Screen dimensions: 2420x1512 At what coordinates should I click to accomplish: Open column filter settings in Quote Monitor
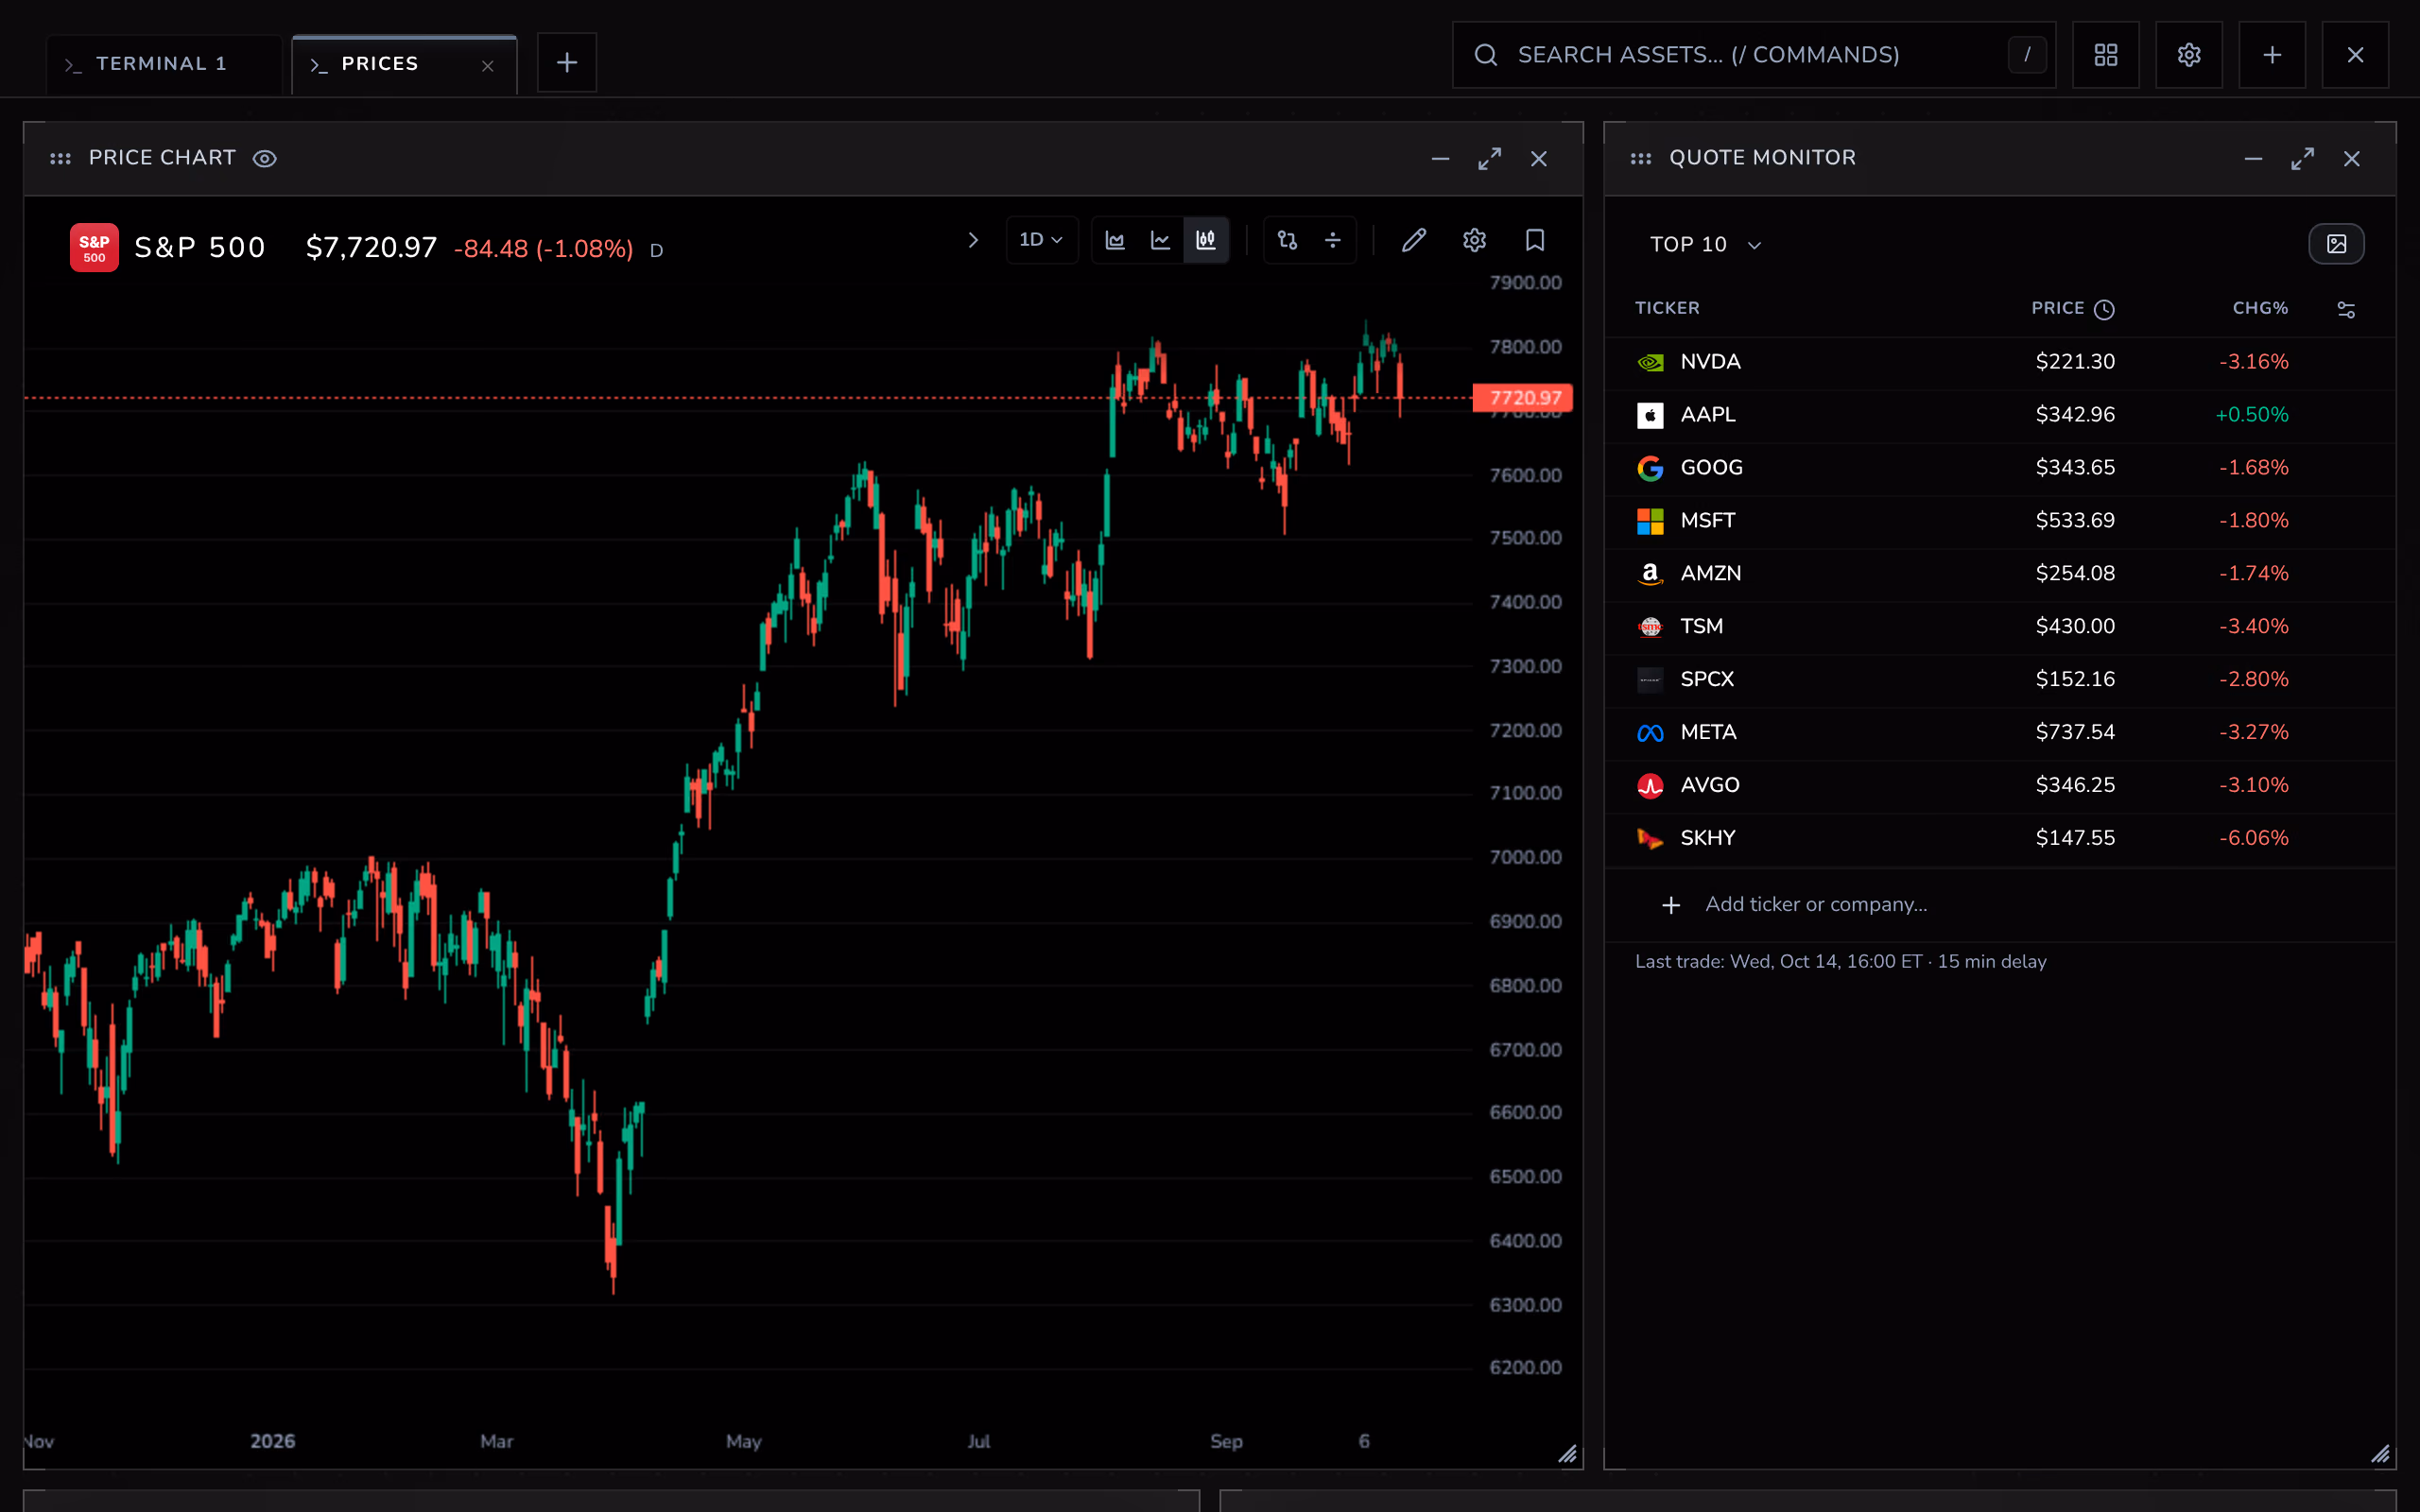[x=2346, y=310]
